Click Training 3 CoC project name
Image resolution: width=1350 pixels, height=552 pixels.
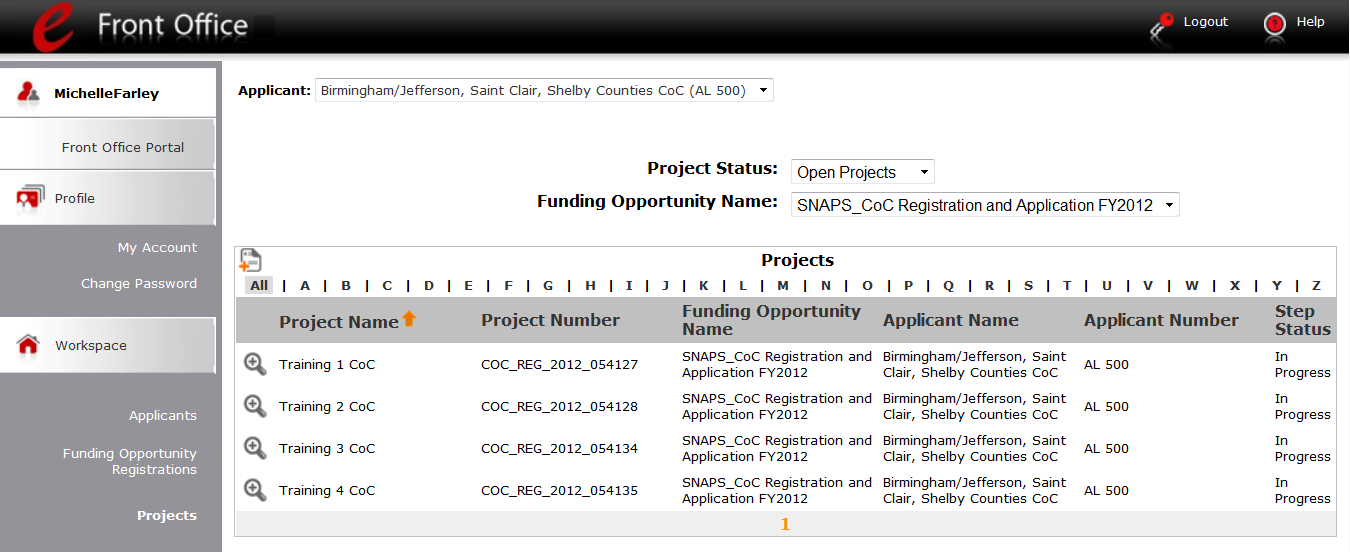[x=327, y=448]
